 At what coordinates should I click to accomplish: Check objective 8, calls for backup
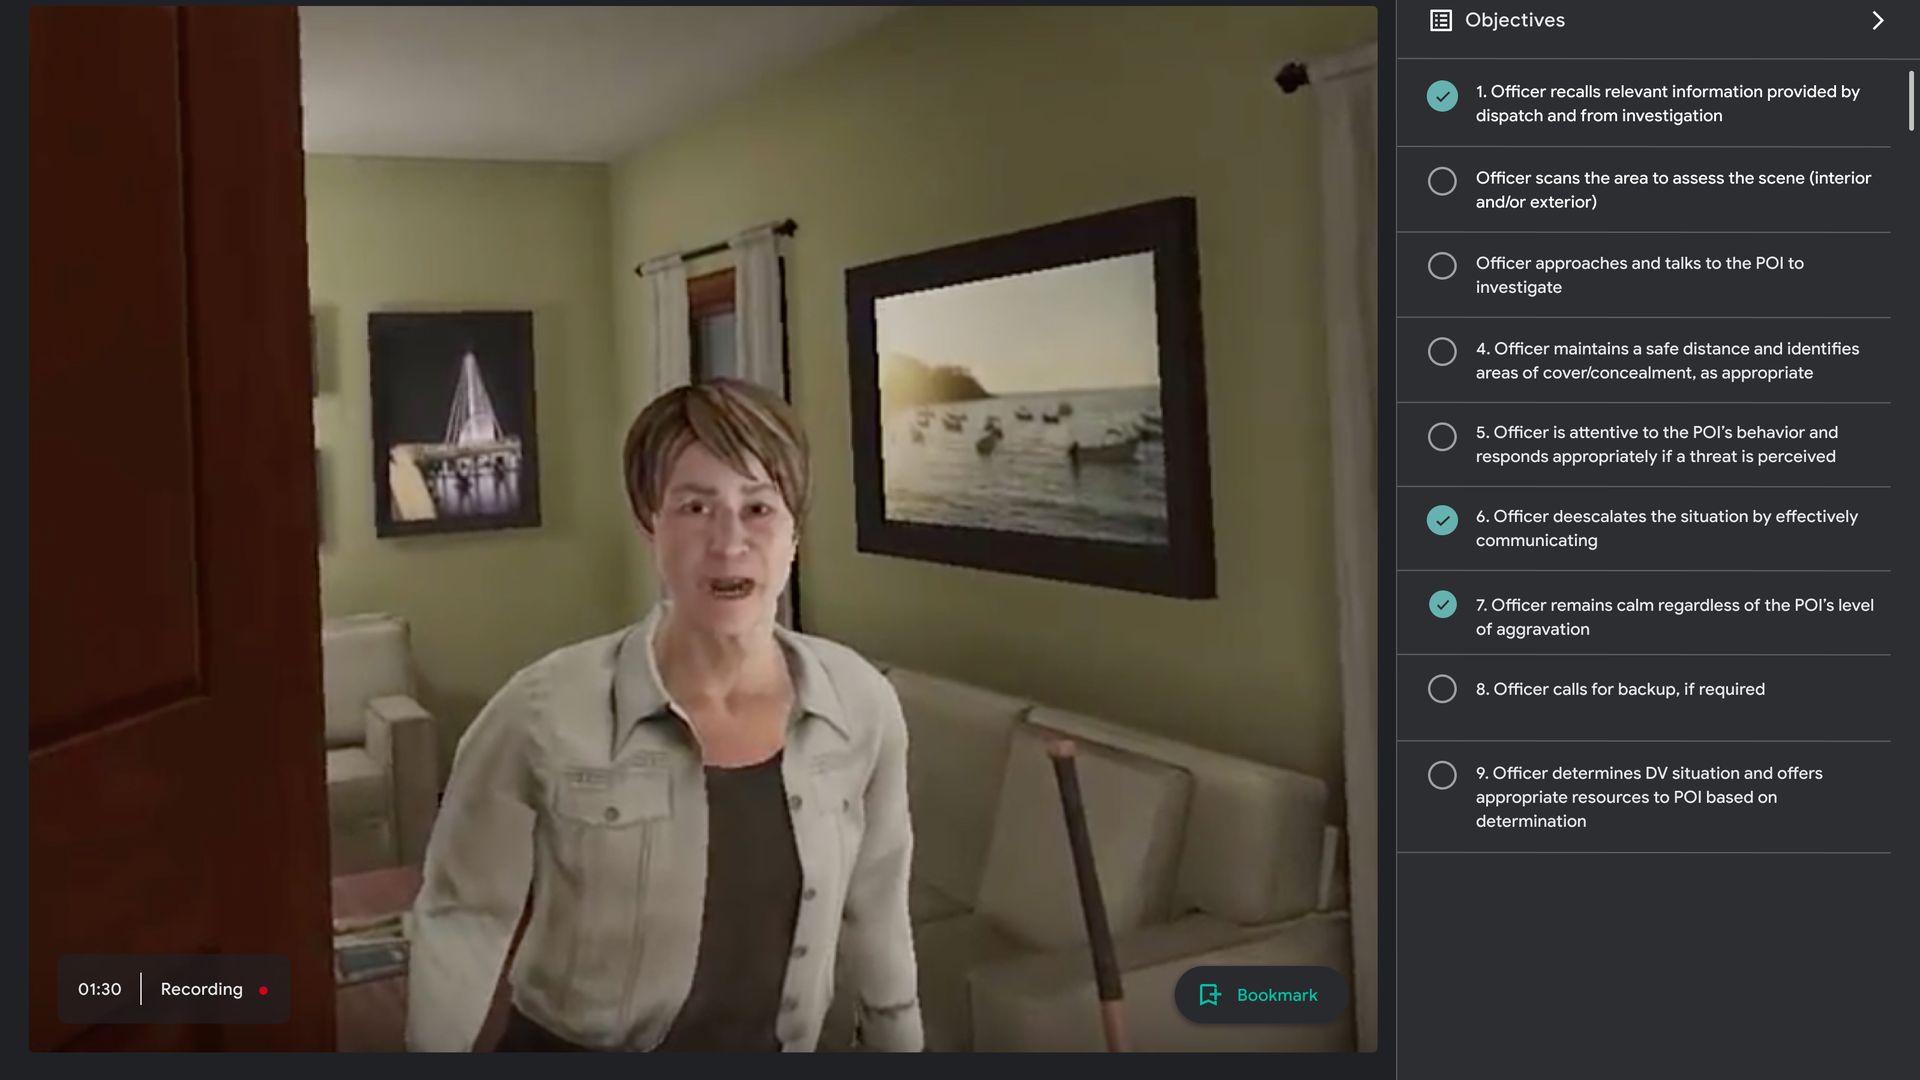(1442, 689)
